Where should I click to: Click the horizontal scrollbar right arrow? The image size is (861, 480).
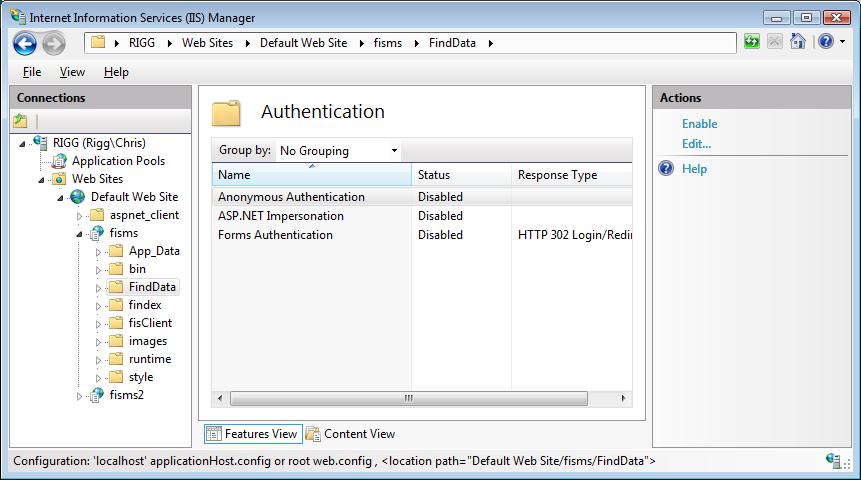pyautogui.click(x=623, y=398)
